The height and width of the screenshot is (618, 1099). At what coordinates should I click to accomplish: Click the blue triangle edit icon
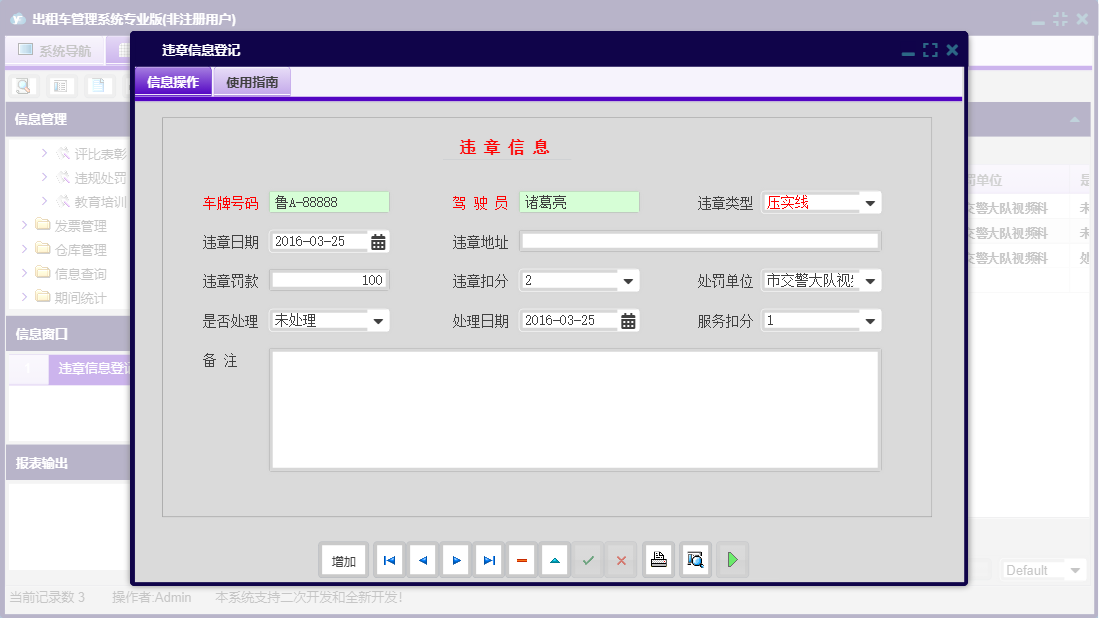click(554, 560)
